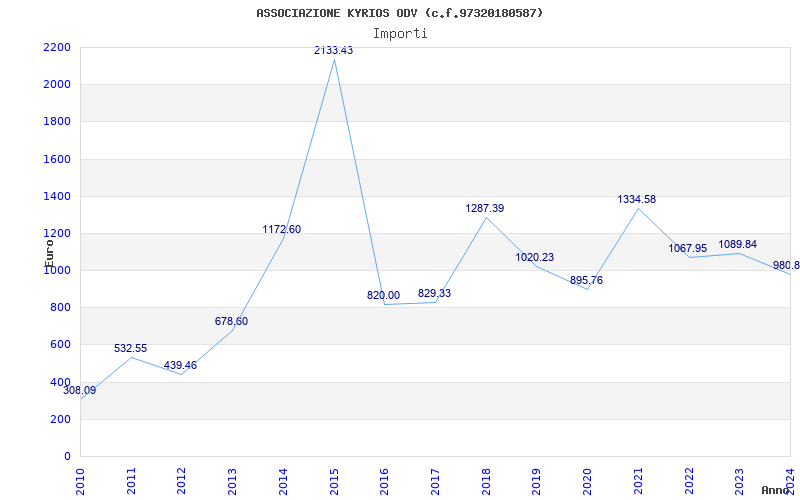The width and height of the screenshot is (800, 500).
Task: Click the data label 1020.23
Action: tap(535, 257)
